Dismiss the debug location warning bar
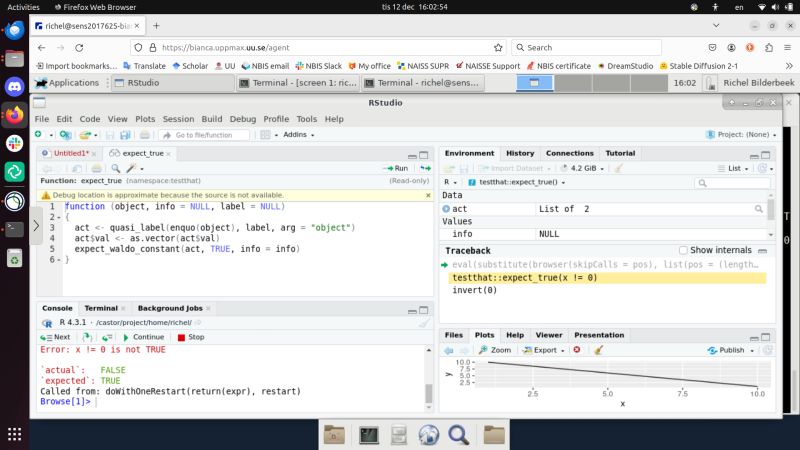Image resolution: width=800 pixels, height=450 pixels. coord(428,195)
